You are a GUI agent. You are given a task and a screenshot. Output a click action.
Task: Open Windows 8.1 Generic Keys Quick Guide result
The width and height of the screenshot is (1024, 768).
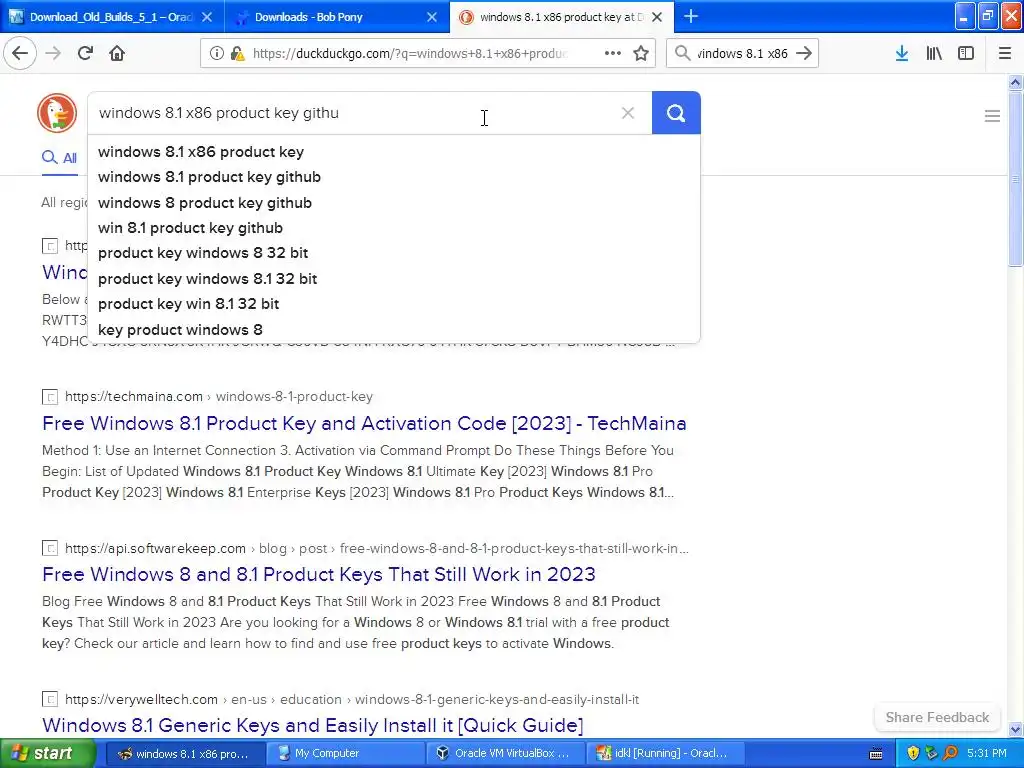coord(312,725)
